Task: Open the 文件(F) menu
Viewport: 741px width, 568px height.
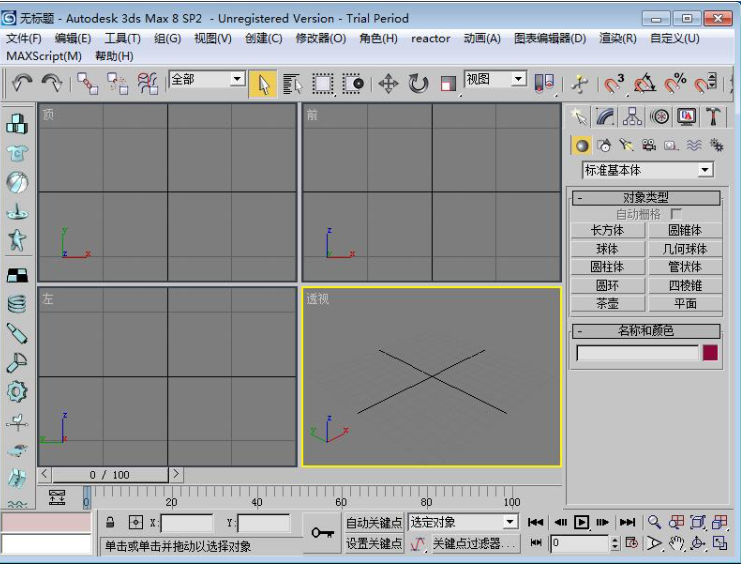Action: click(x=24, y=38)
